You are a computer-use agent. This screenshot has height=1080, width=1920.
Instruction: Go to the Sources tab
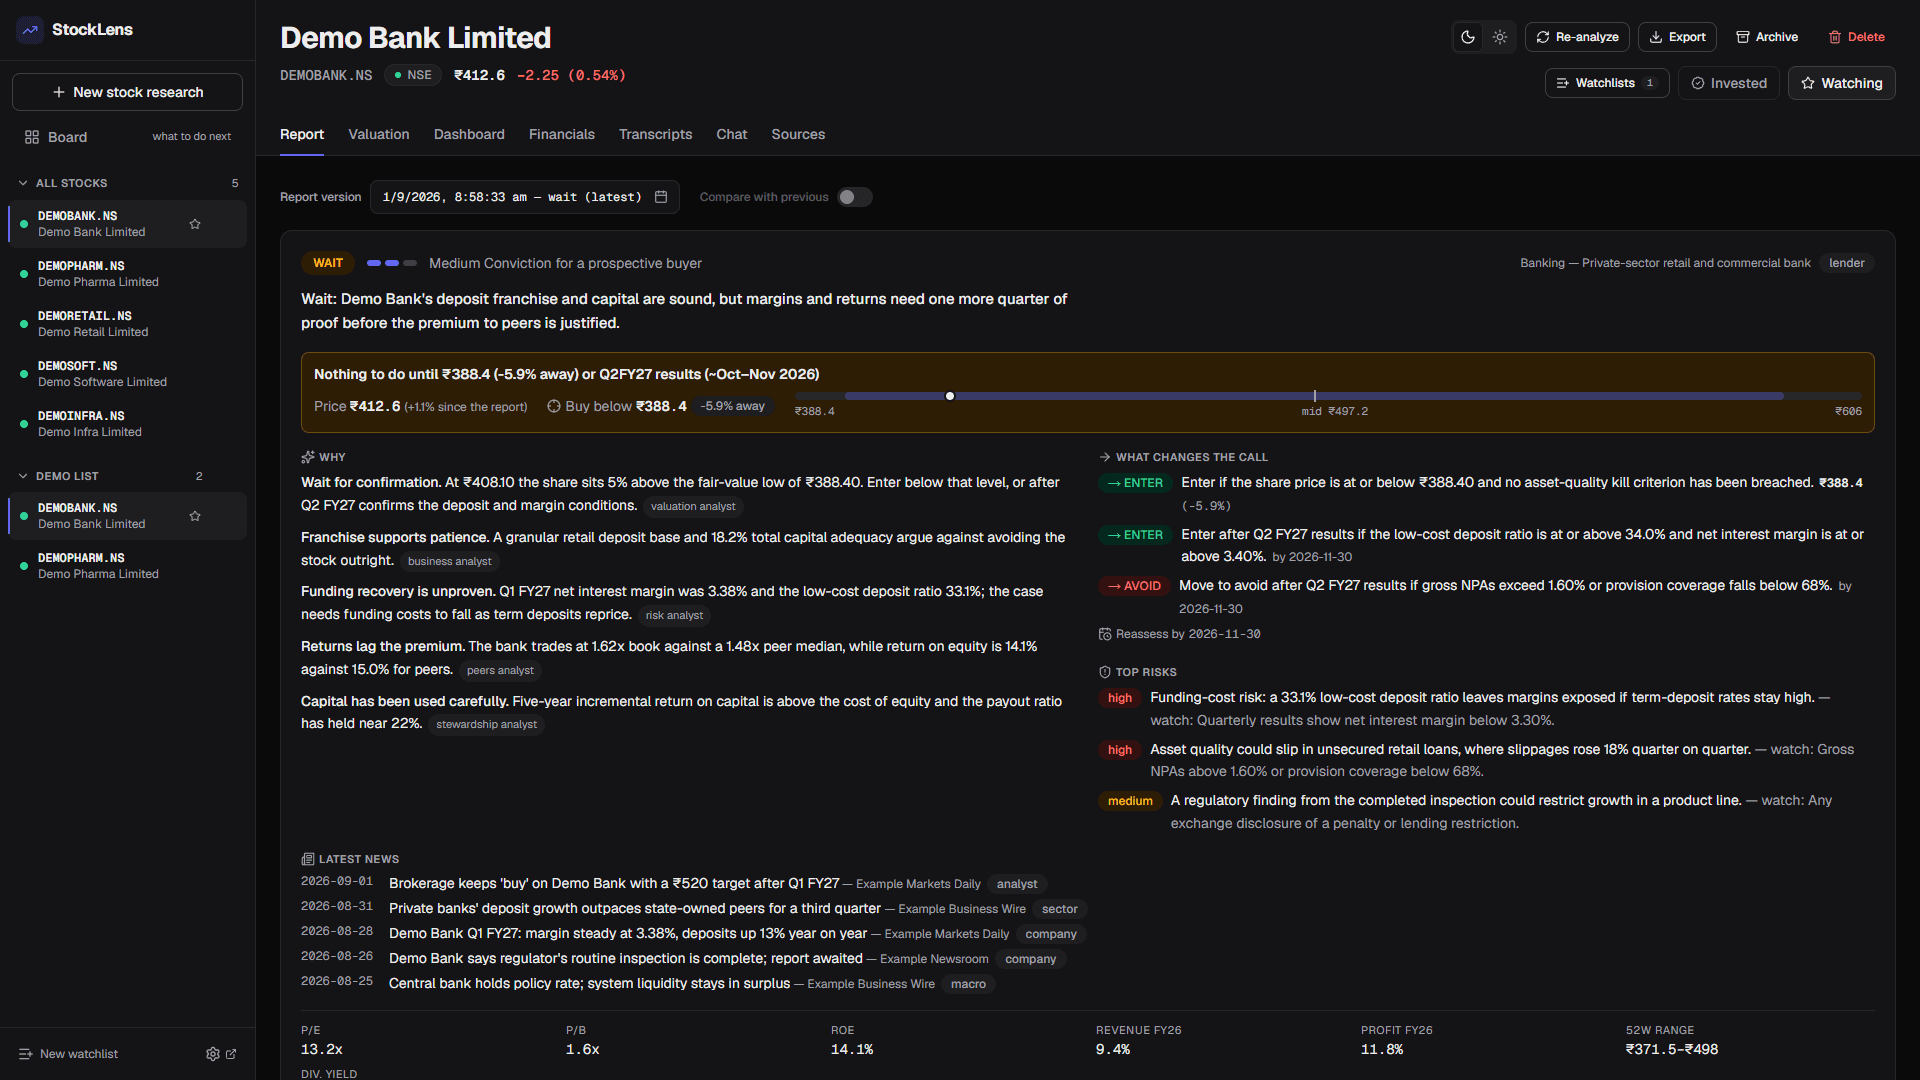pos(798,134)
